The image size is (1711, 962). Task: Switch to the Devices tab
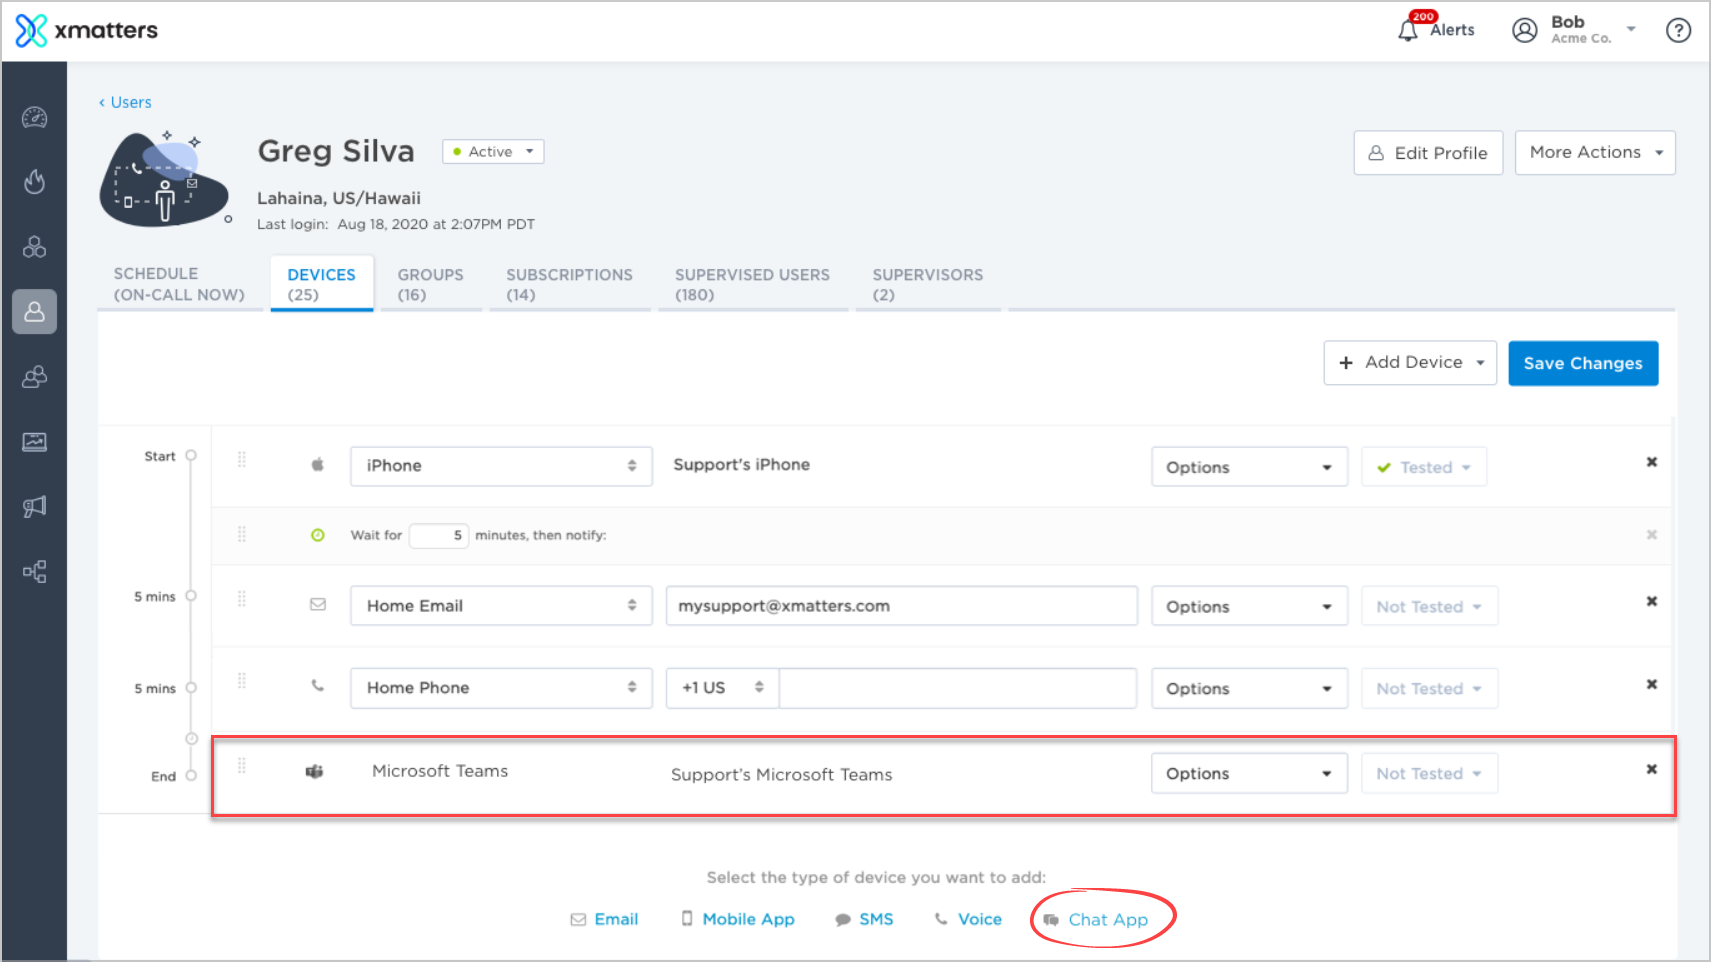pyautogui.click(x=321, y=284)
